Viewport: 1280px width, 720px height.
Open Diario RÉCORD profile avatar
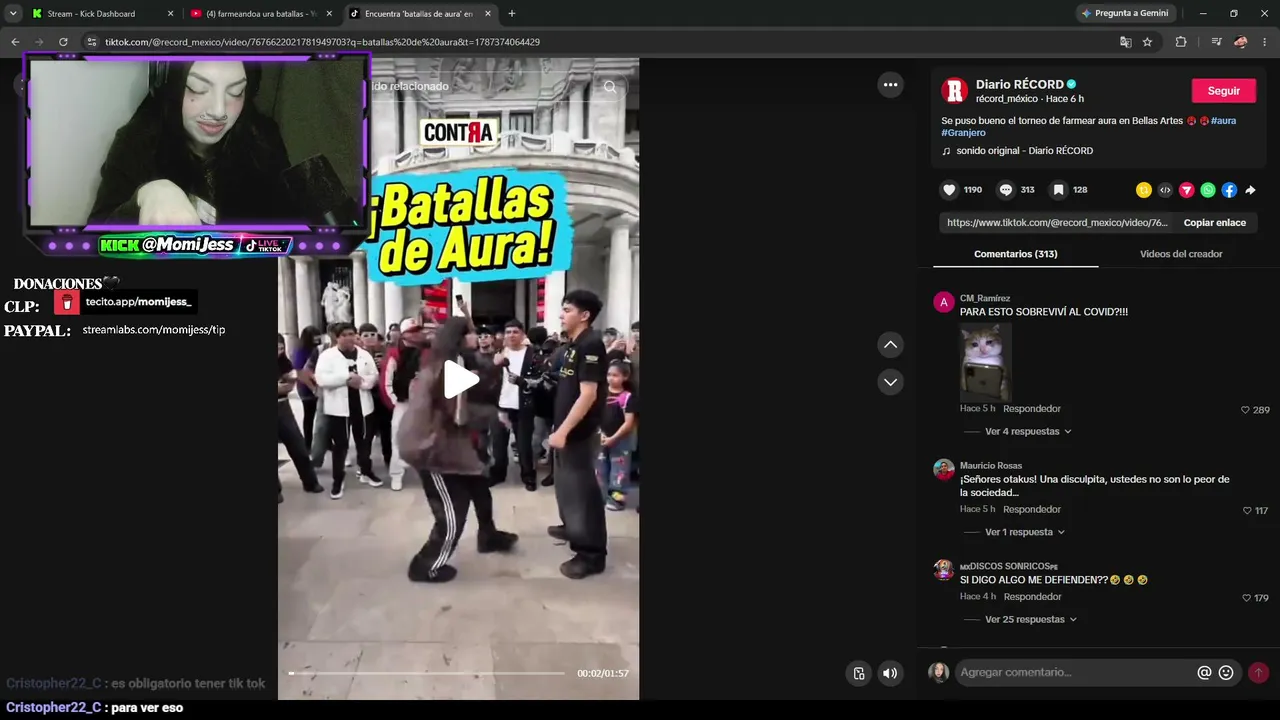pyautogui.click(x=954, y=91)
